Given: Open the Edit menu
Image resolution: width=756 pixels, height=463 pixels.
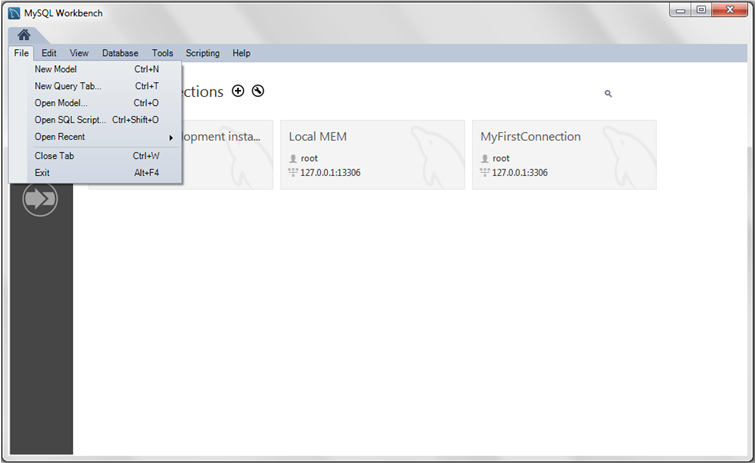Looking at the screenshot, I should click(49, 53).
